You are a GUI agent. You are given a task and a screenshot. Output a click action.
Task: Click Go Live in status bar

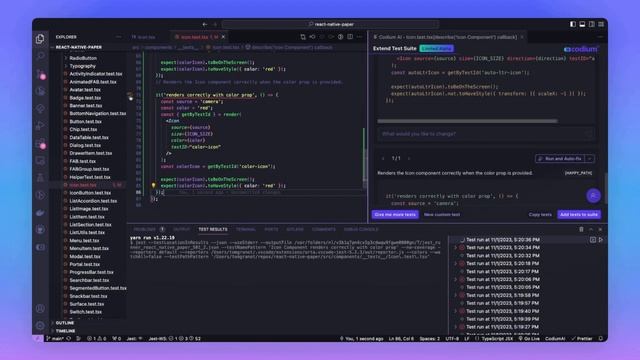(x=529, y=338)
